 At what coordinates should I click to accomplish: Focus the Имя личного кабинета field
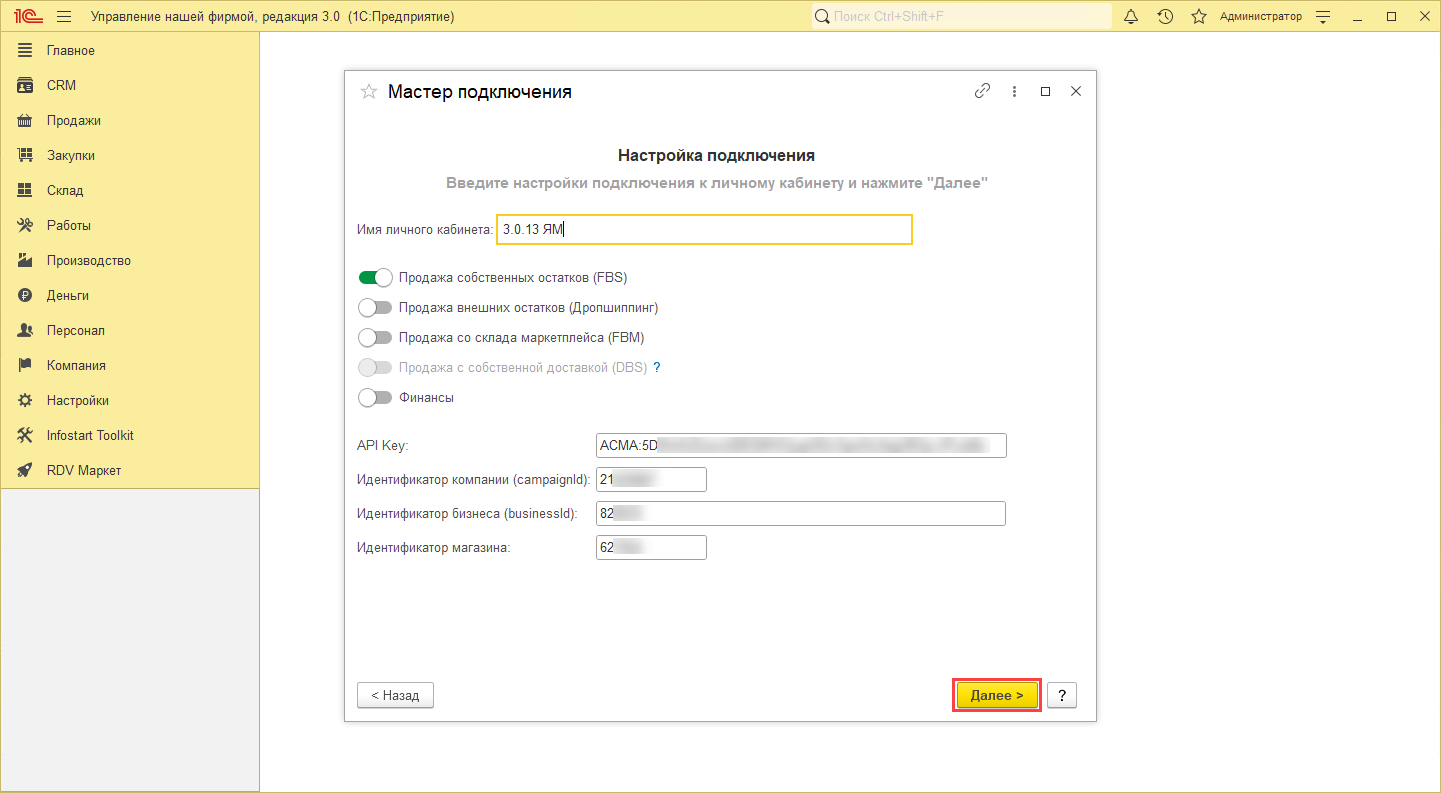[705, 229]
